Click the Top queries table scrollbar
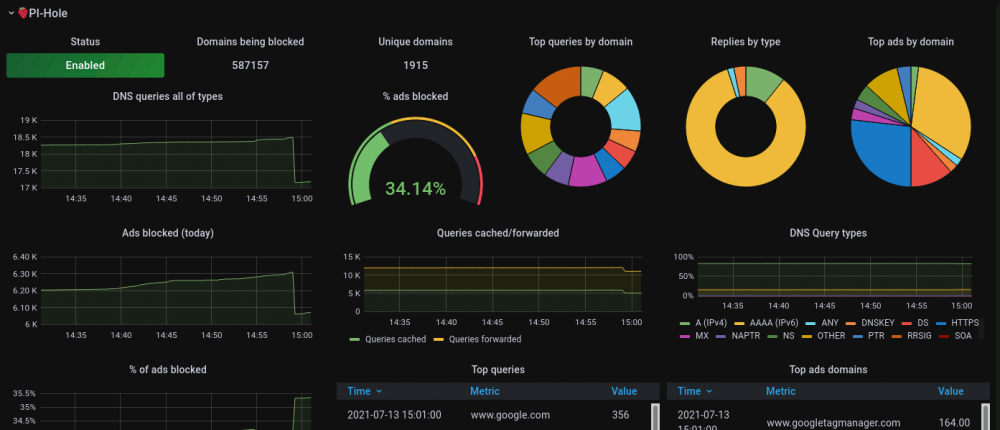The image size is (1000, 430). tap(655, 417)
